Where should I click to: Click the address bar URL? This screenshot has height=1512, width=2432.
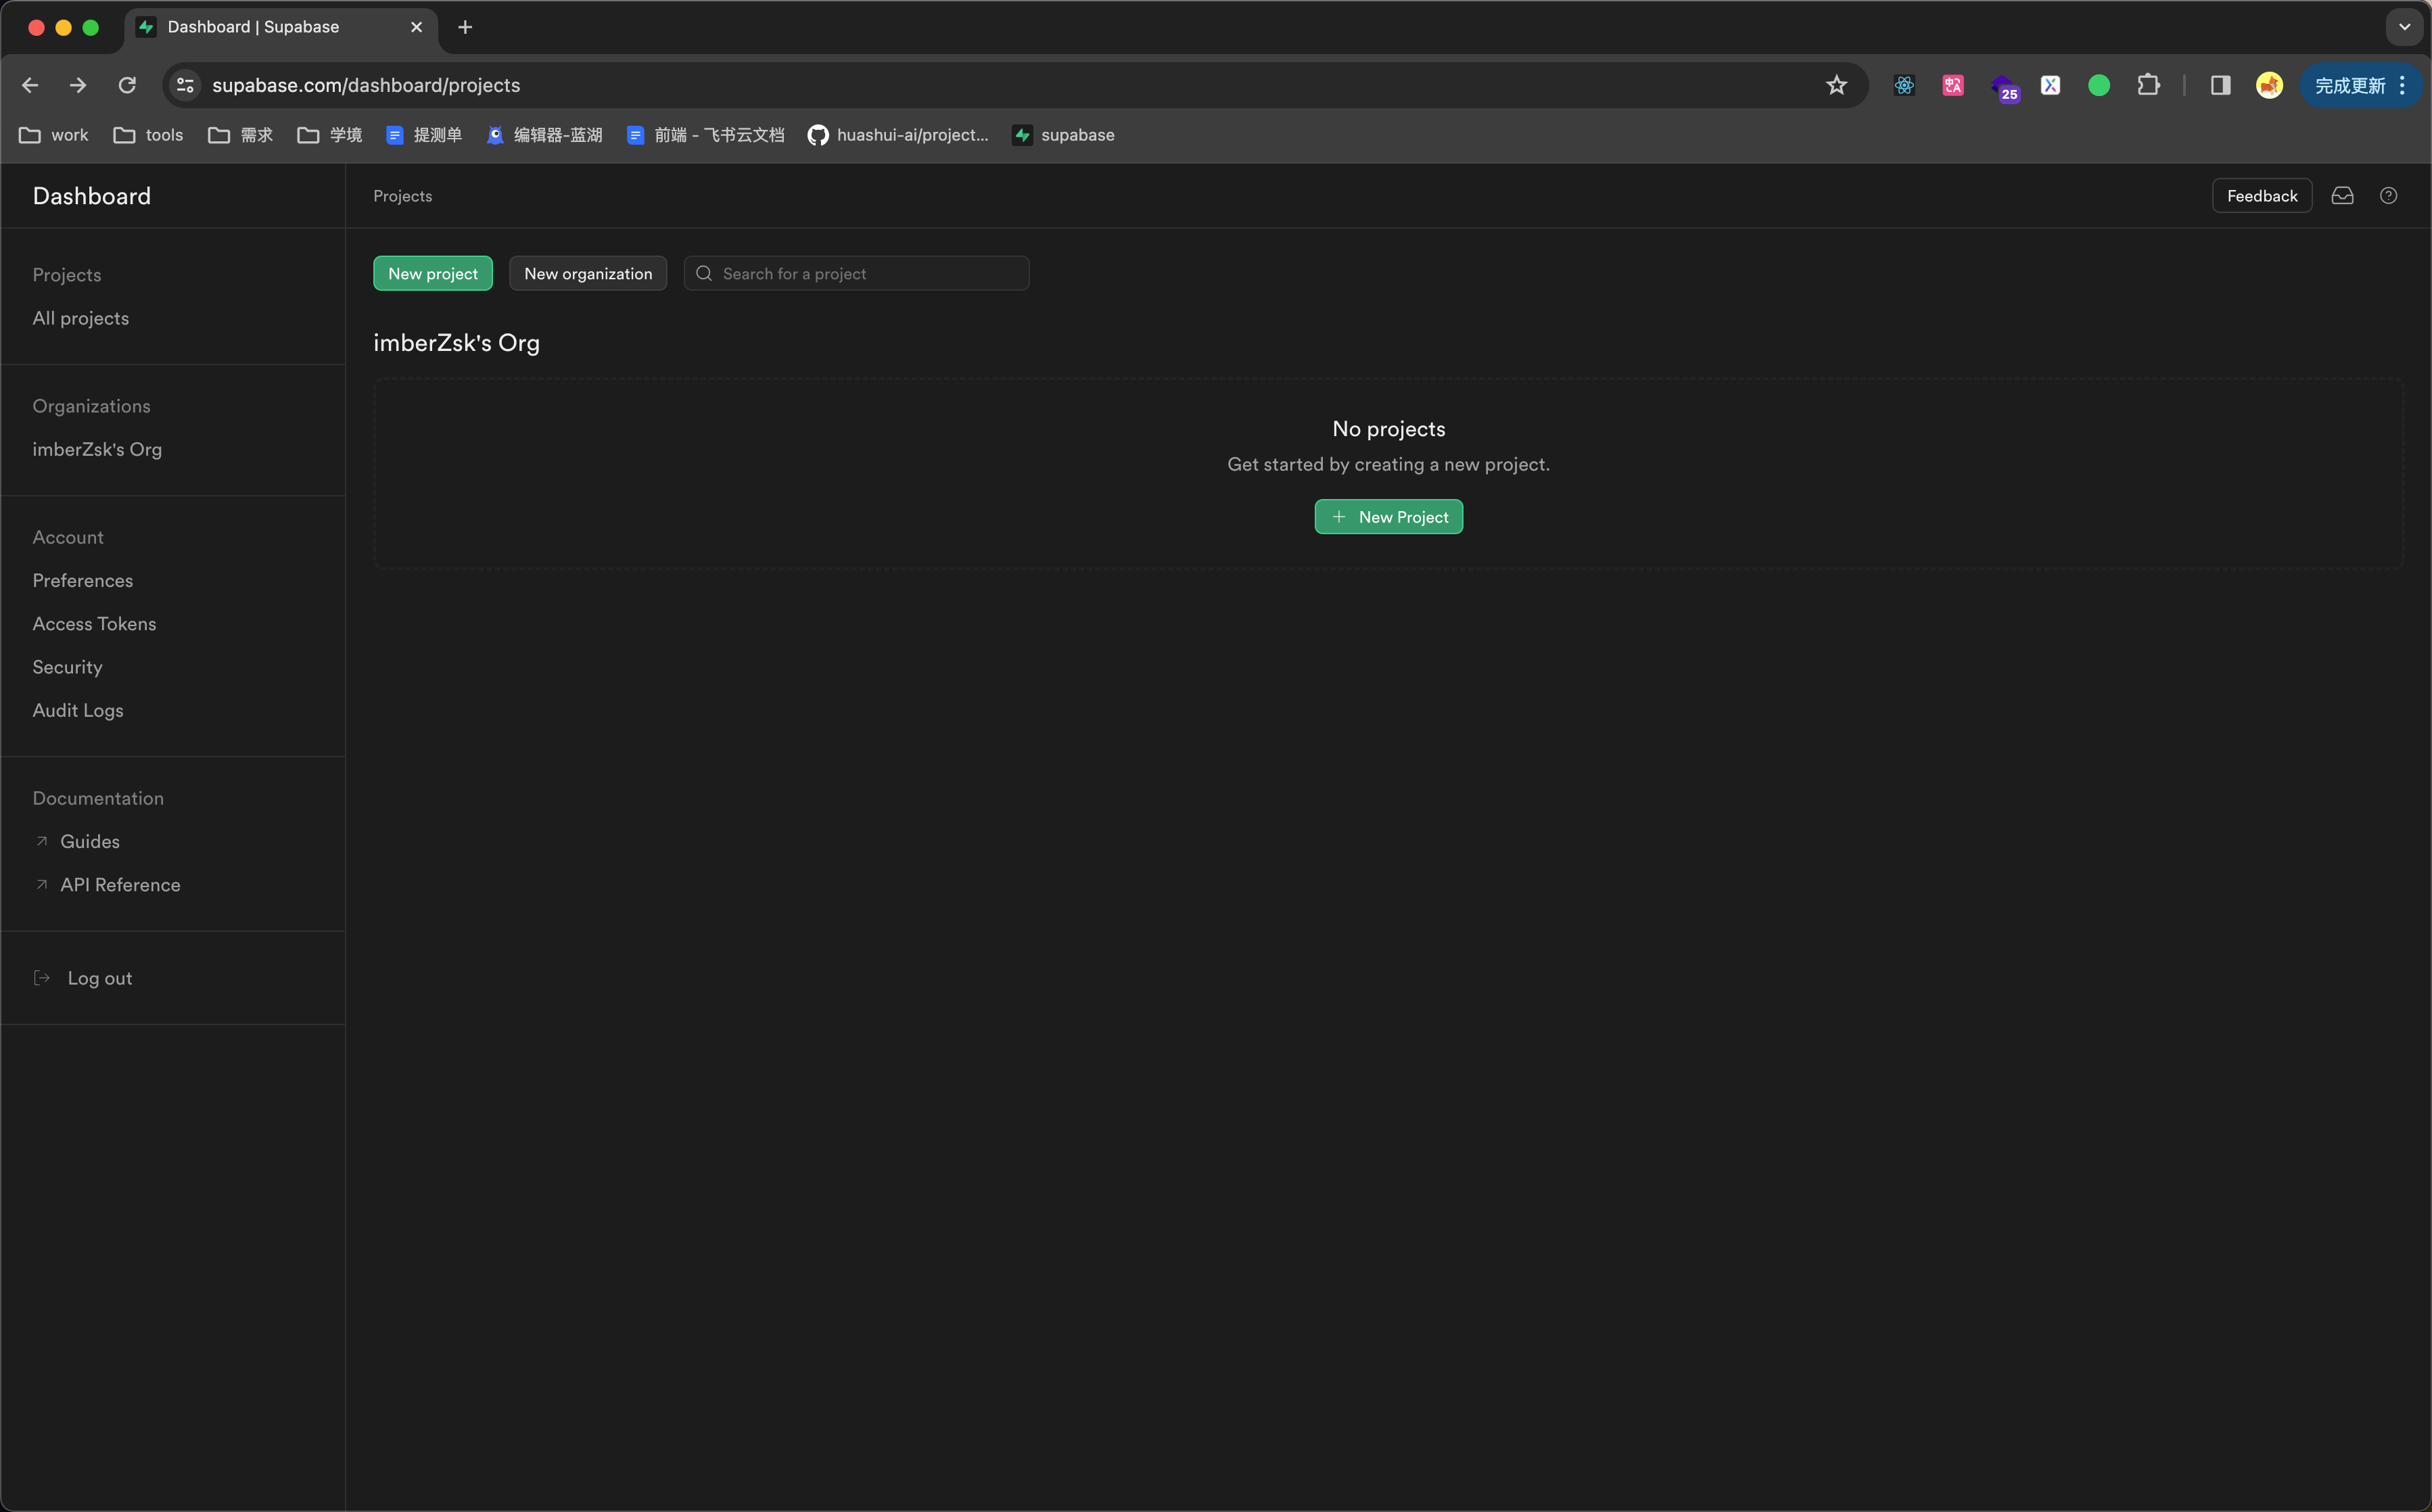[x=366, y=85]
